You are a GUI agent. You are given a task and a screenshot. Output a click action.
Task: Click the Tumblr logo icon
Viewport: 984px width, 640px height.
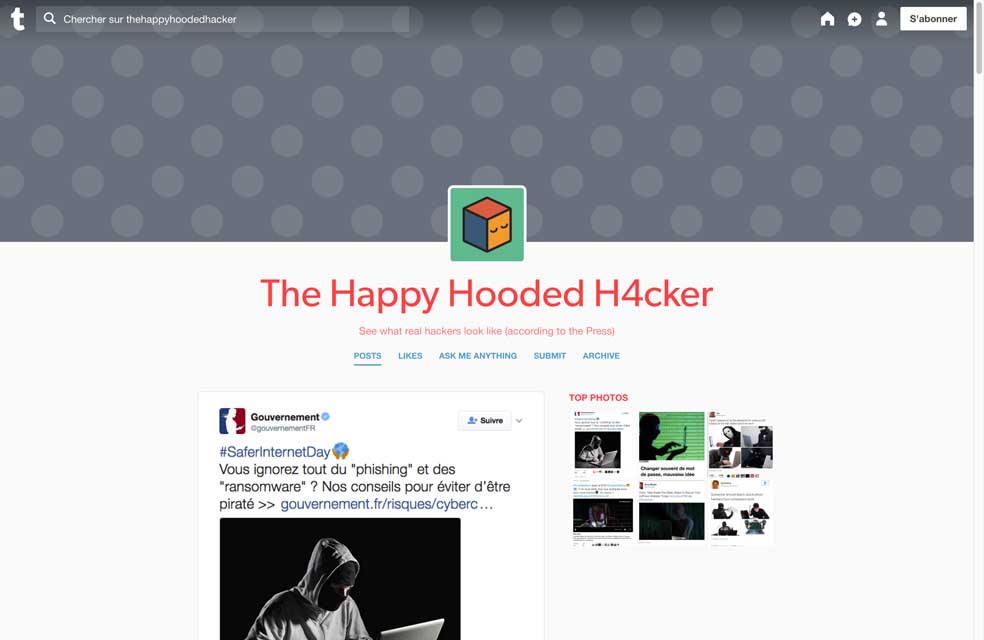pos(18,19)
